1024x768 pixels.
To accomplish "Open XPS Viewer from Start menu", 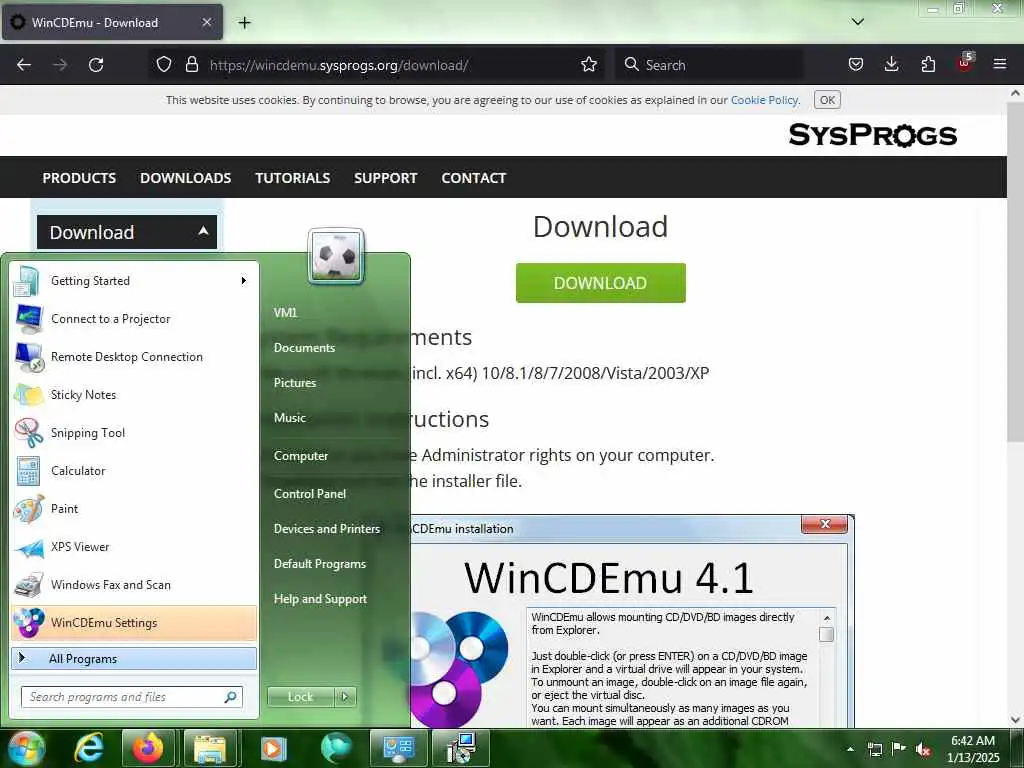I will pos(134,547).
